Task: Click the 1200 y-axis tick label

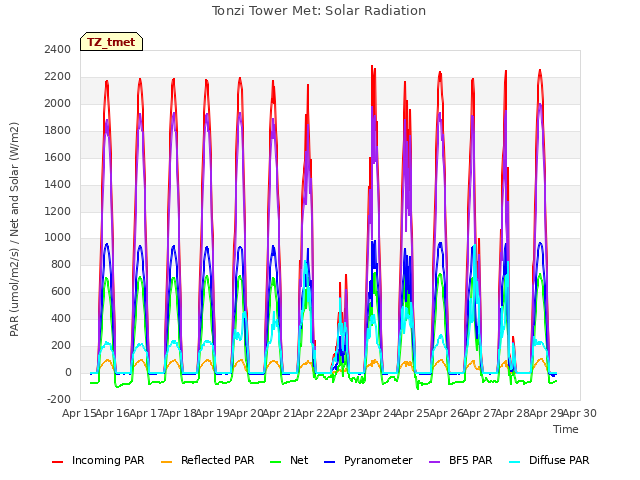Action: click(58, 211)
